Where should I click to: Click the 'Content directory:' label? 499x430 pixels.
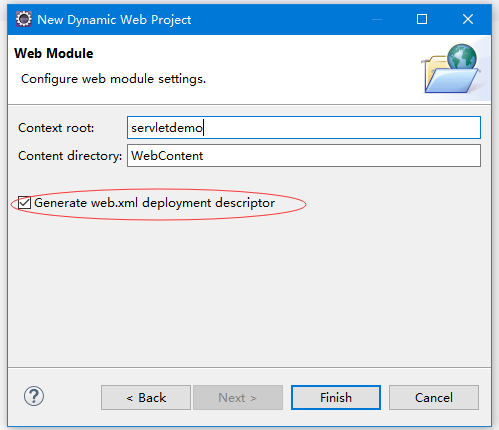click(70, 156)
